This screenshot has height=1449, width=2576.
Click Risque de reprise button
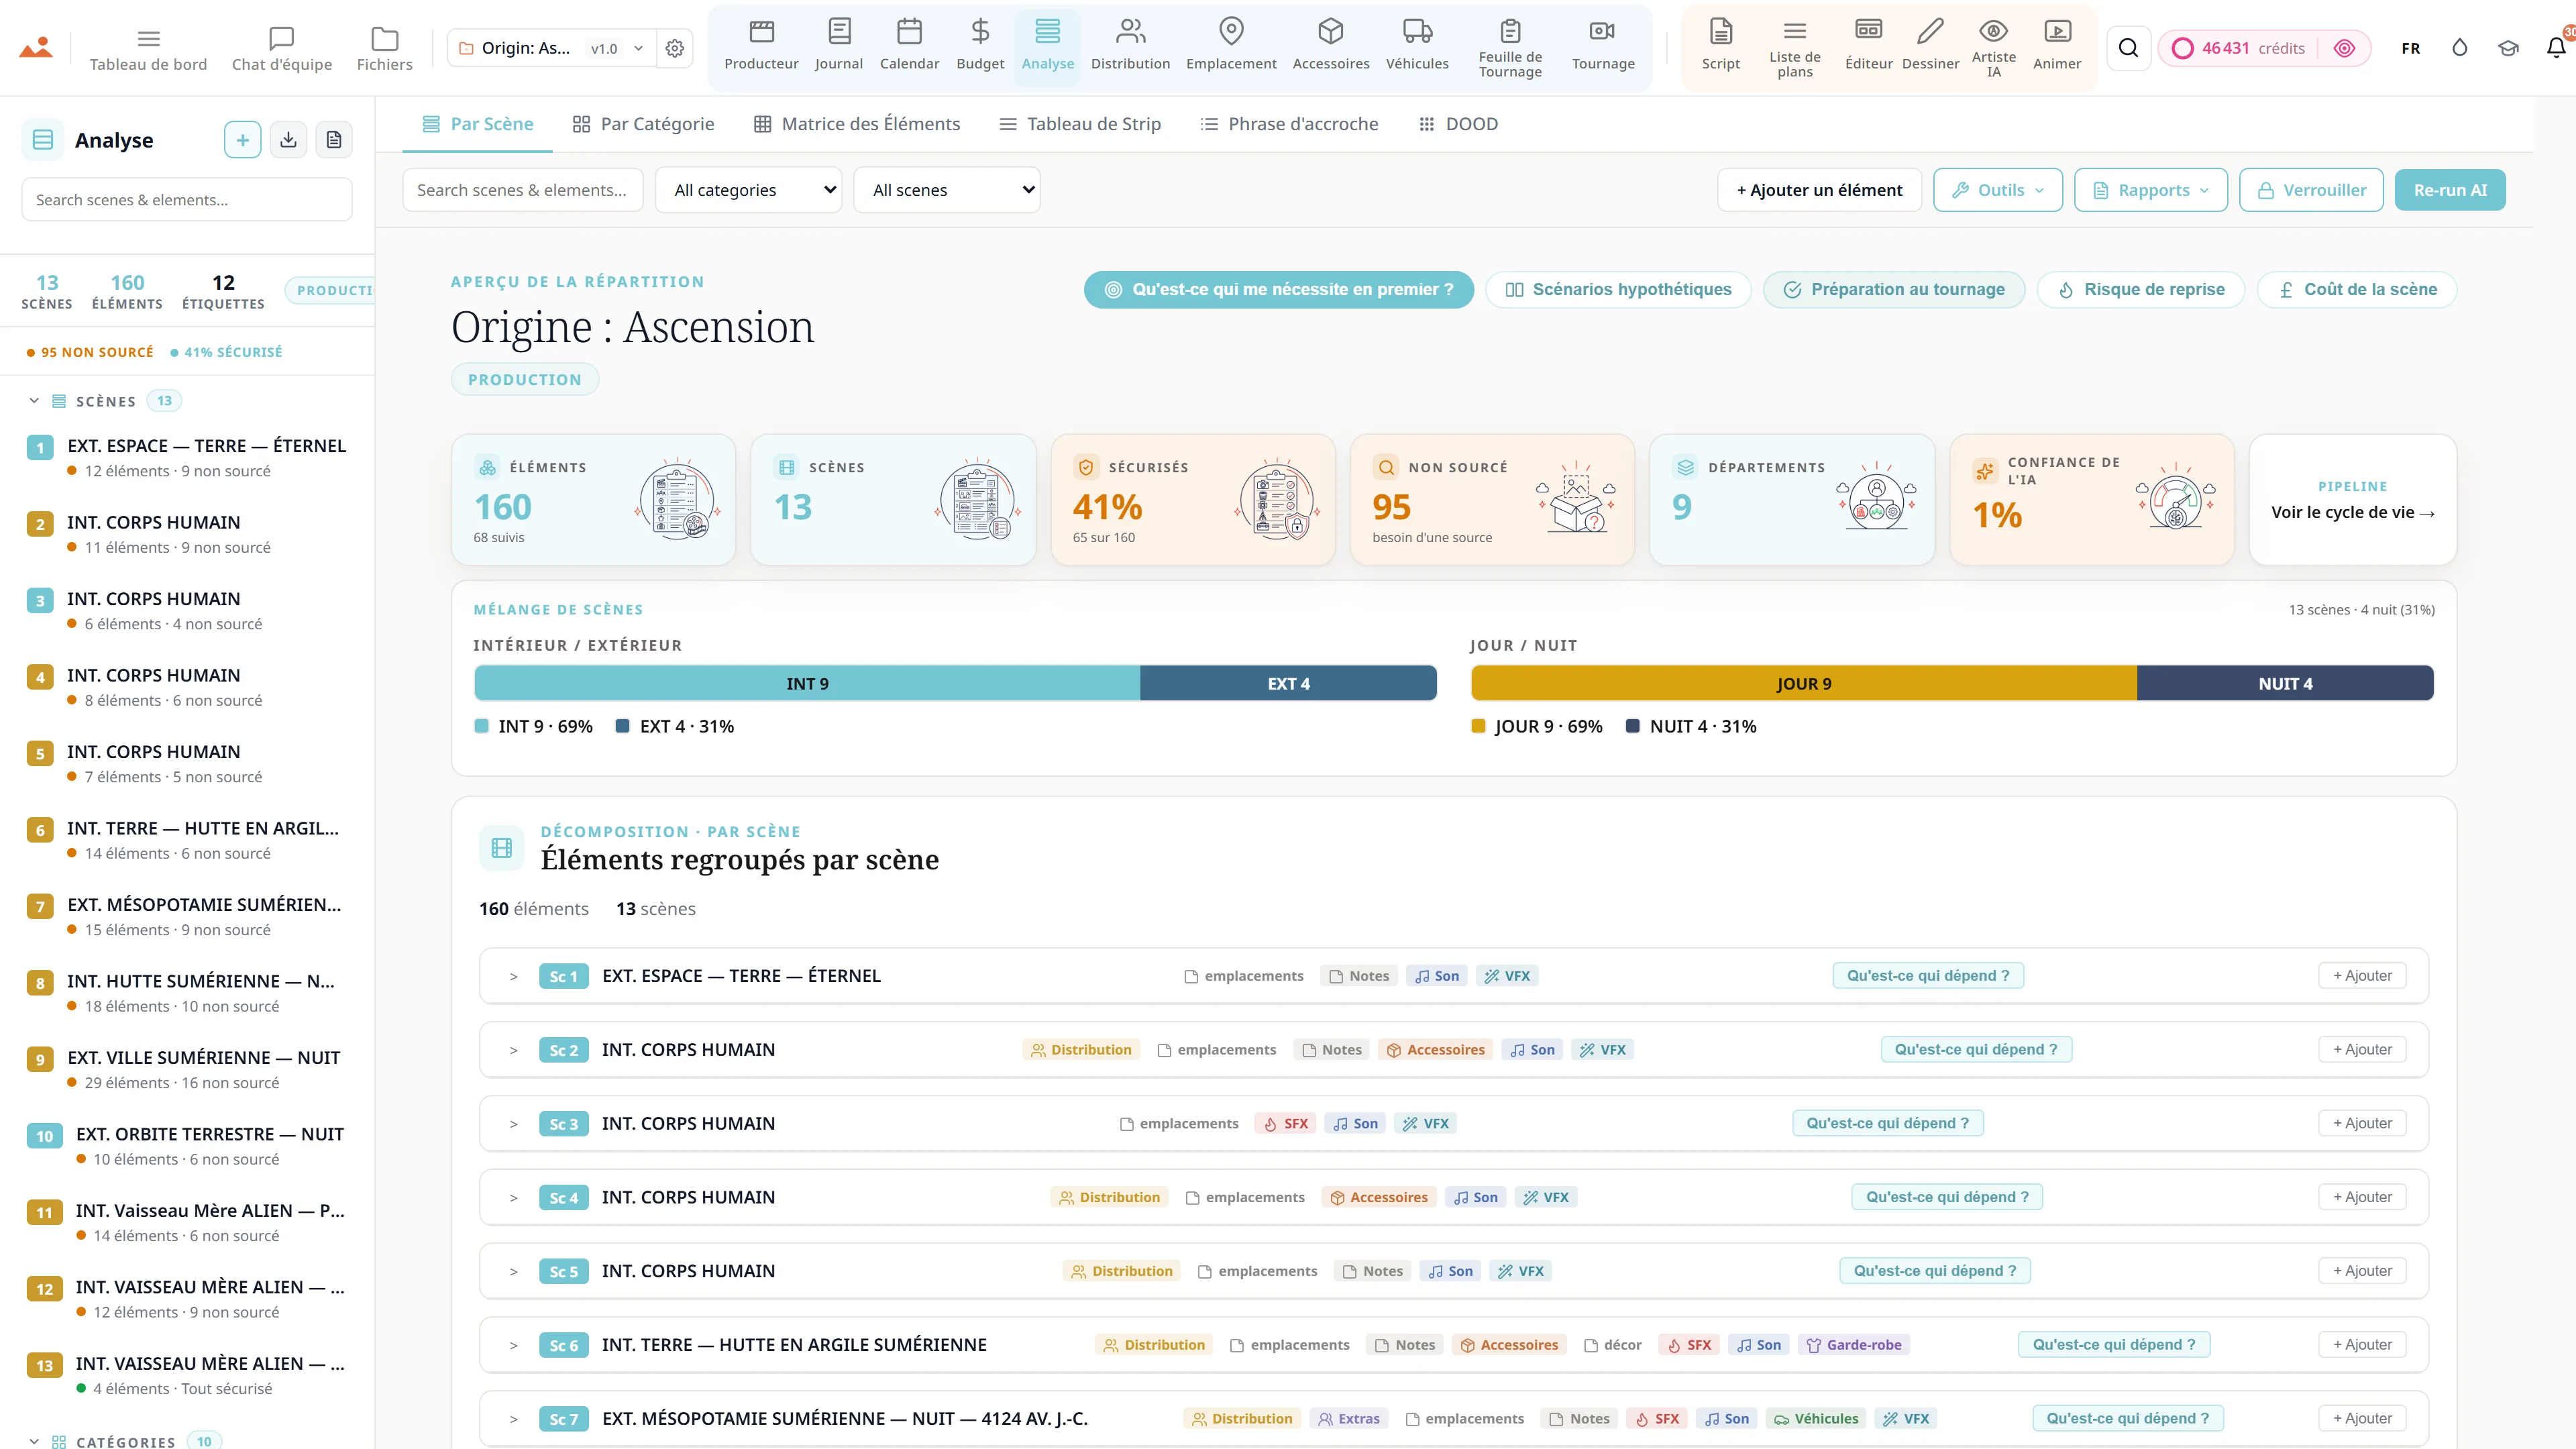click(x=2140, y=290)
